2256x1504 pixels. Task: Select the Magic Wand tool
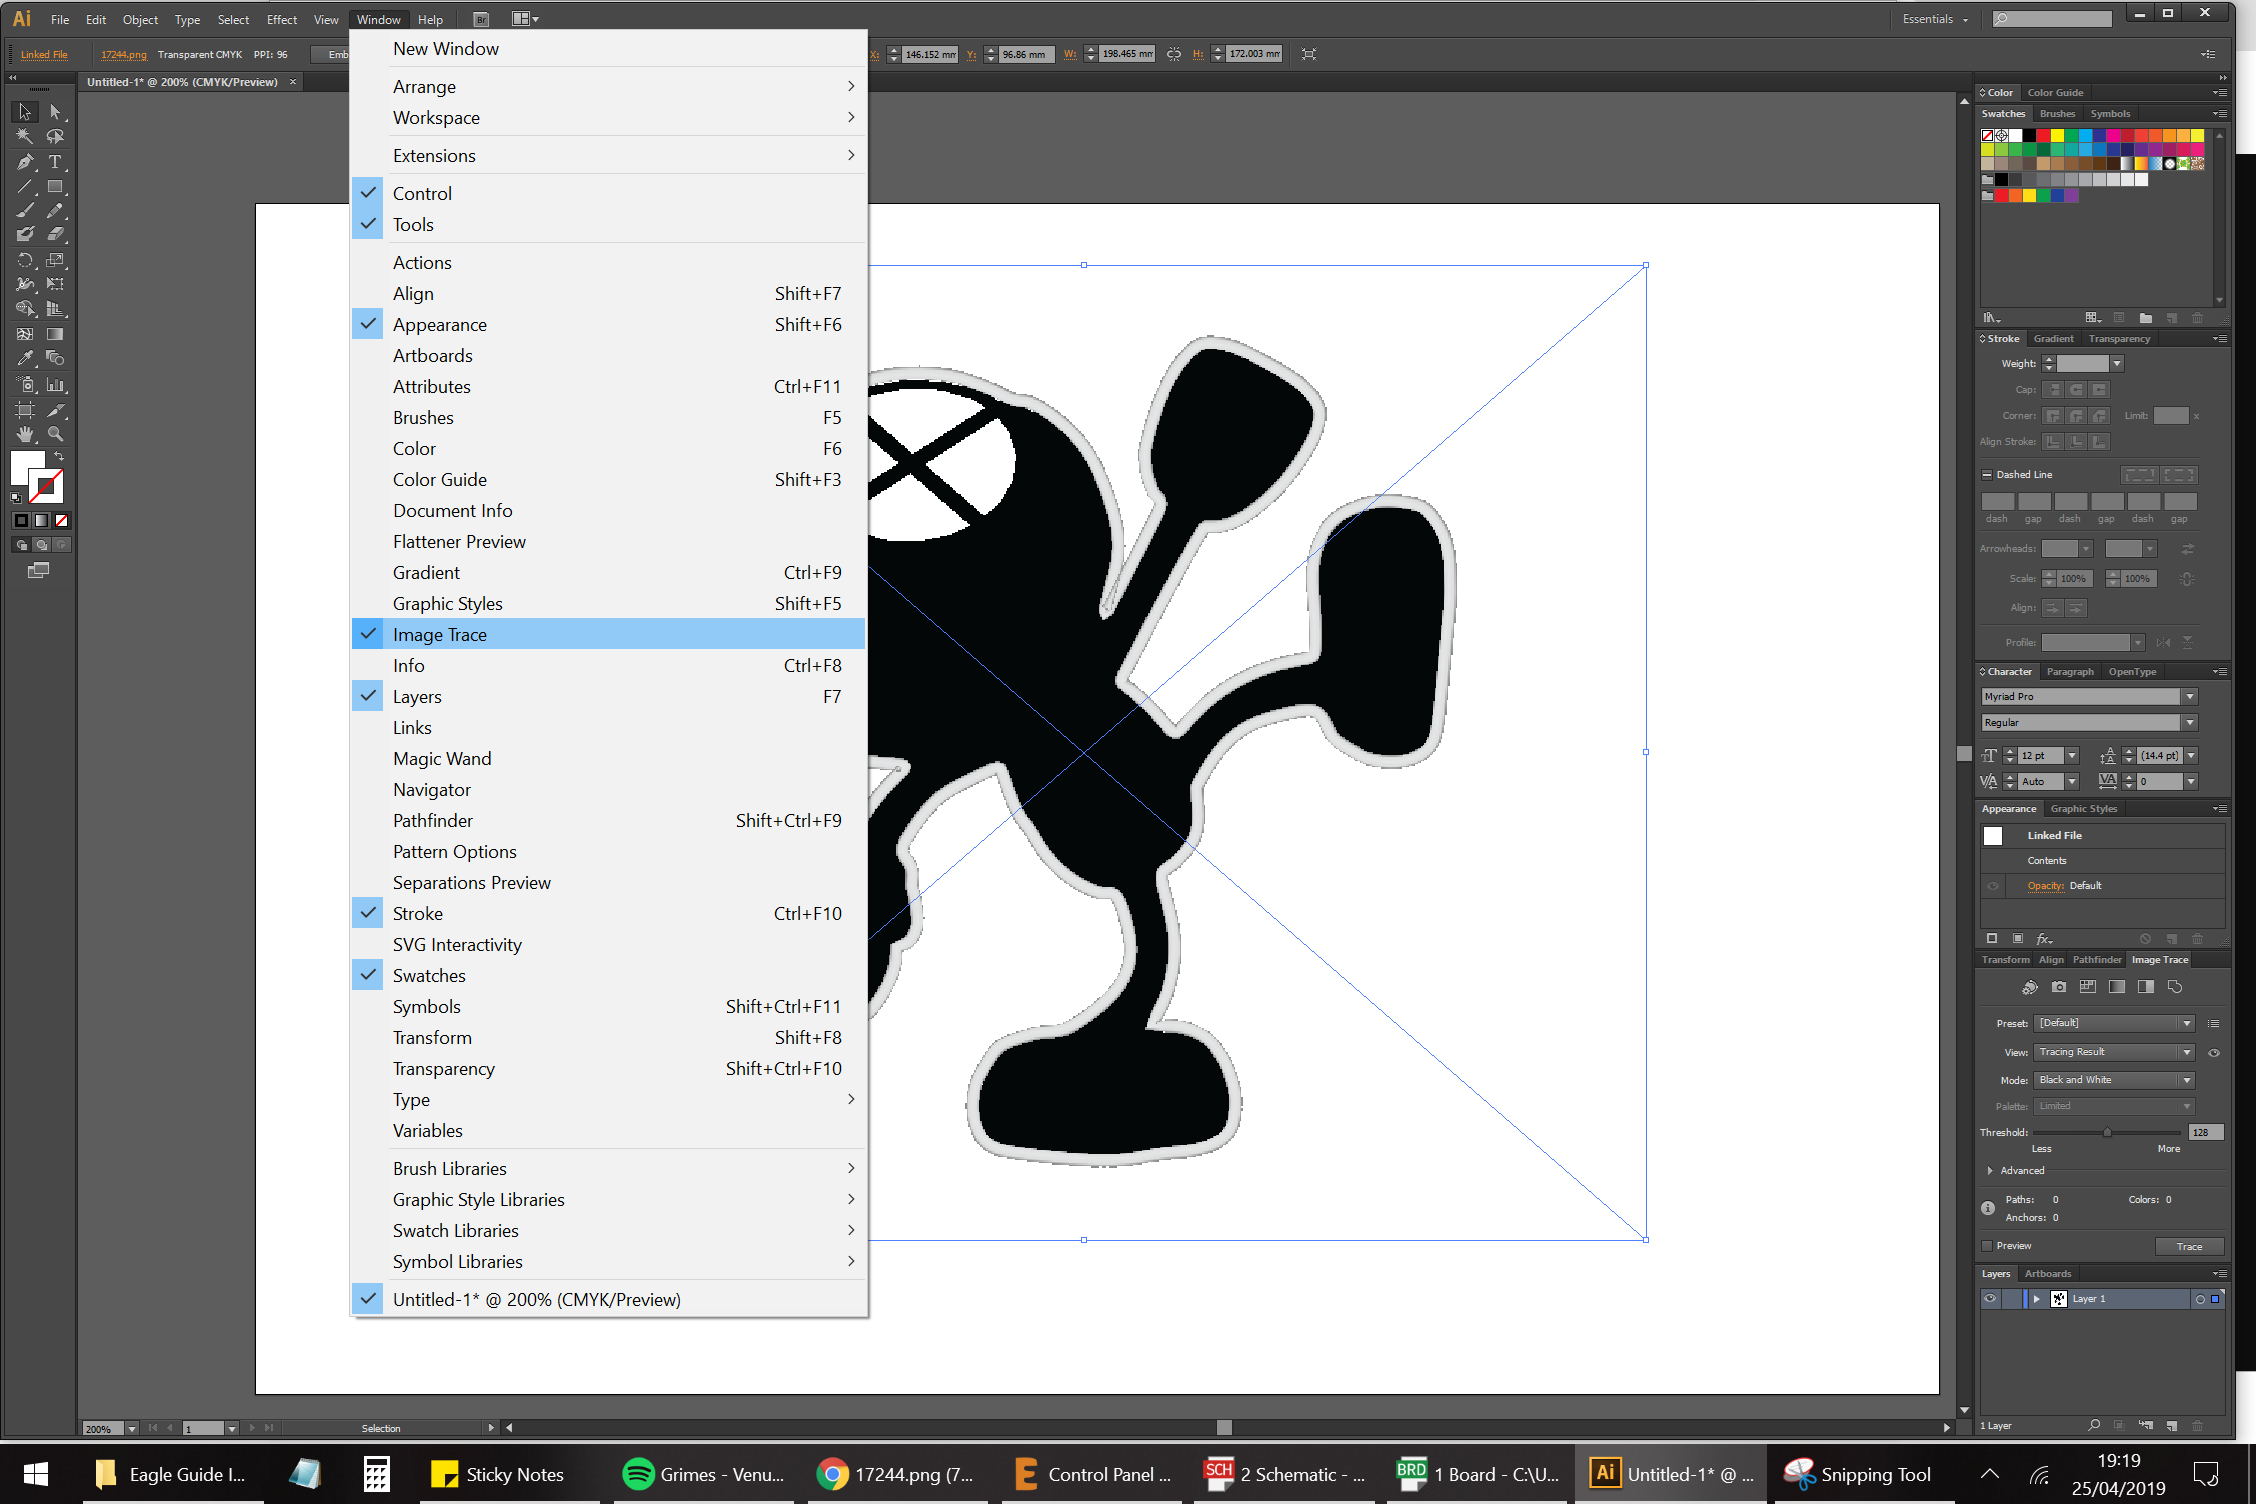[x=25, y=136]
